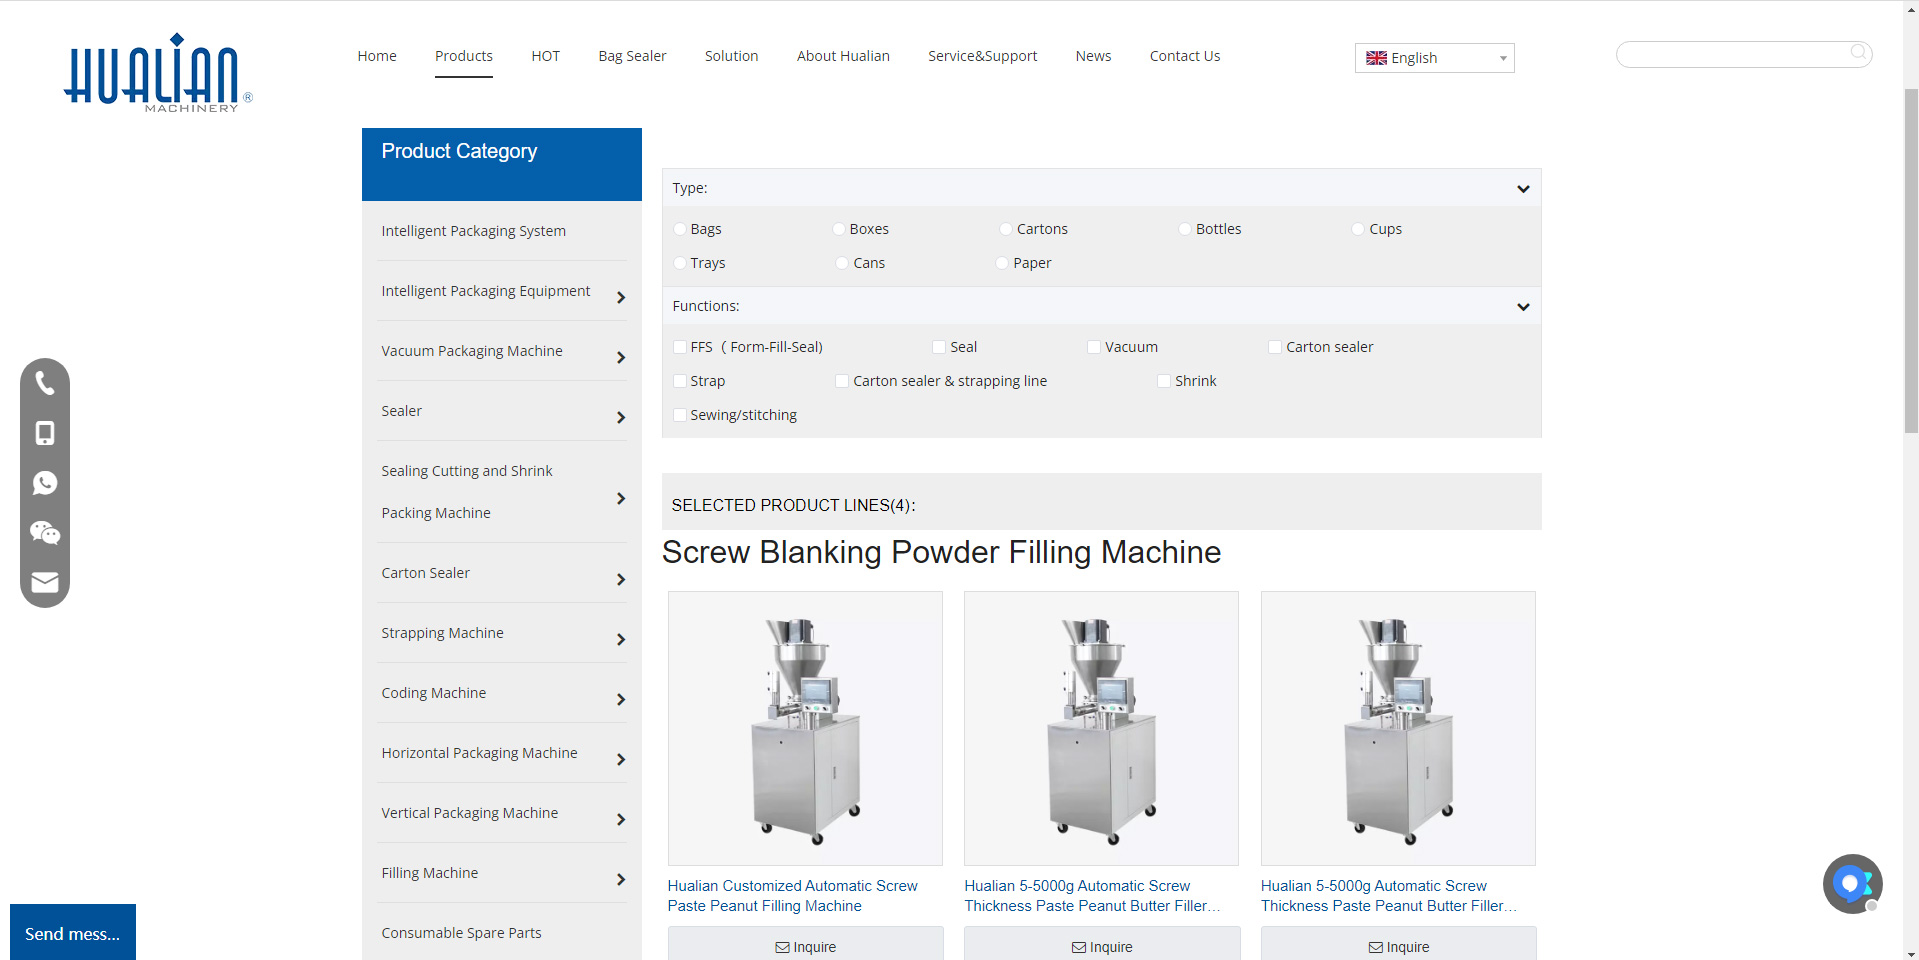Open the News menu item
This screenshot has width=1919, height=960.
[1093, 56]
